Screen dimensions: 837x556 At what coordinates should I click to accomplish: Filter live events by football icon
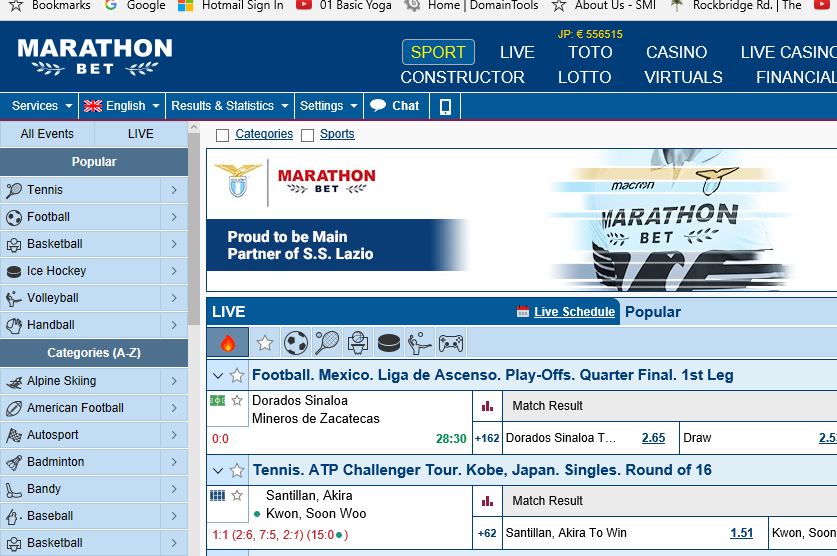pyautogui.click(x=296, y=343)
